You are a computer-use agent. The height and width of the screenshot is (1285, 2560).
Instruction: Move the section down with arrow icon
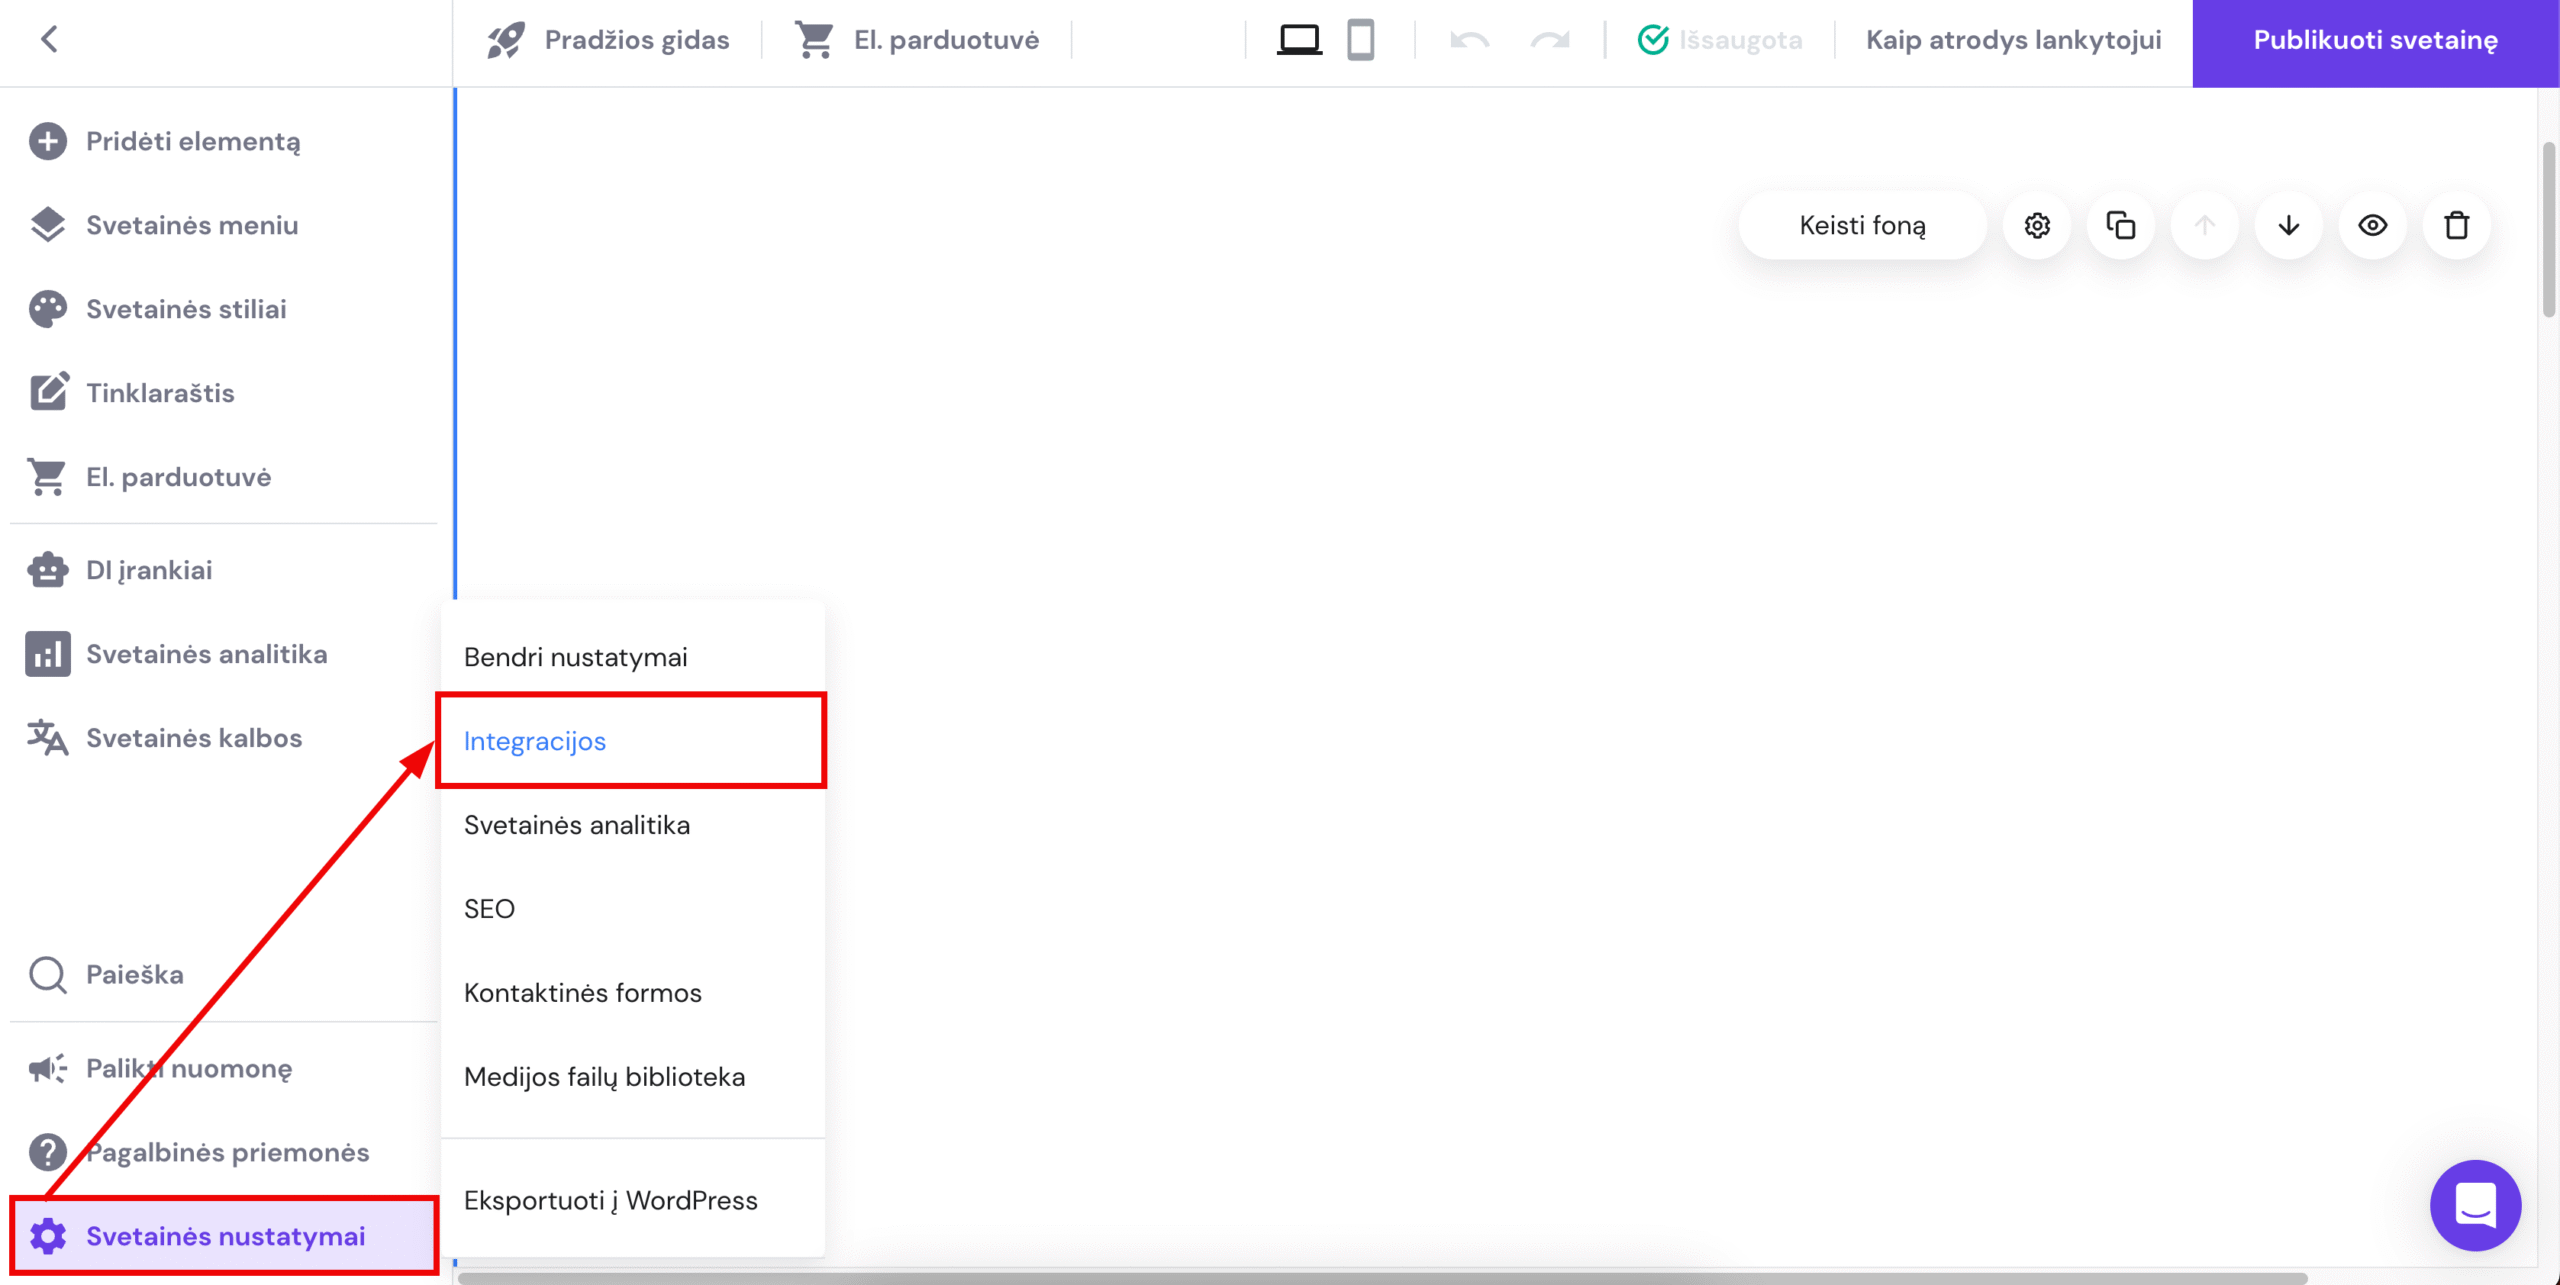click(2288, 225)
